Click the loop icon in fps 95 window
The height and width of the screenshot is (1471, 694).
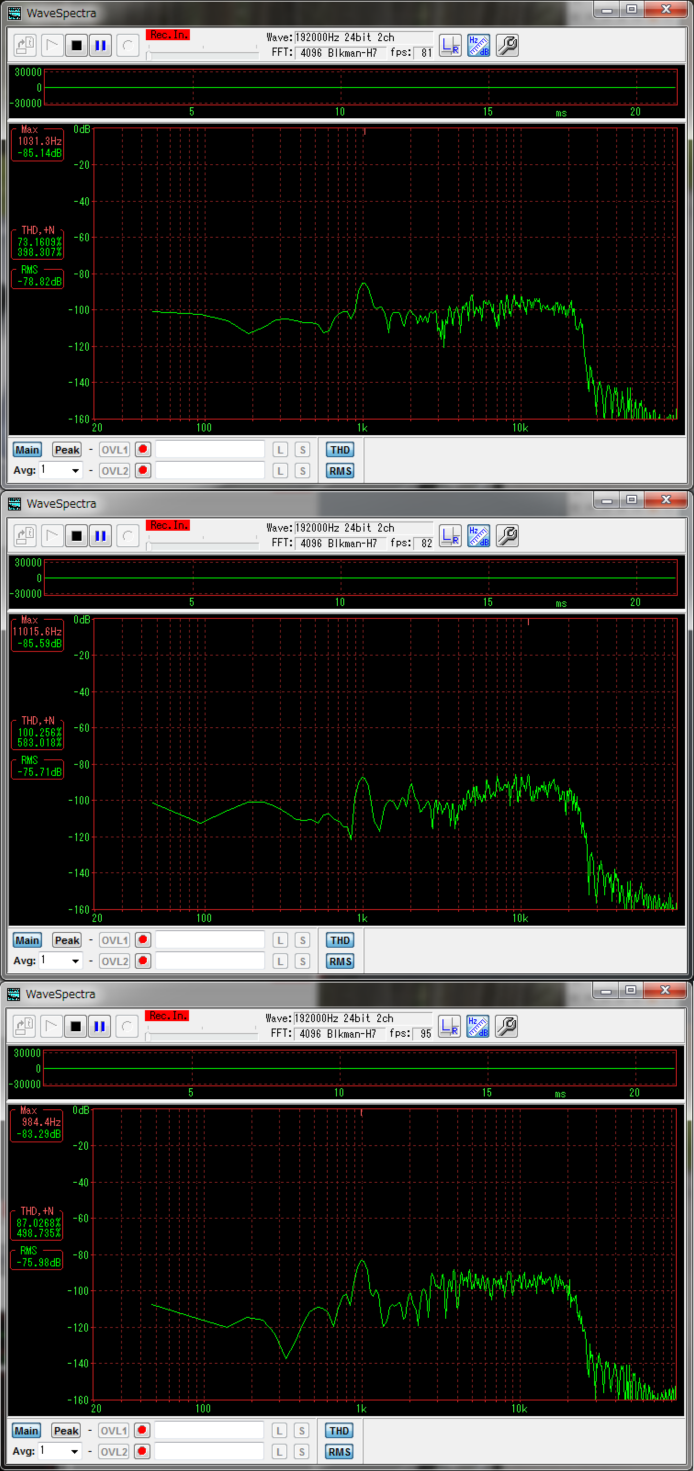point(128,1026)
